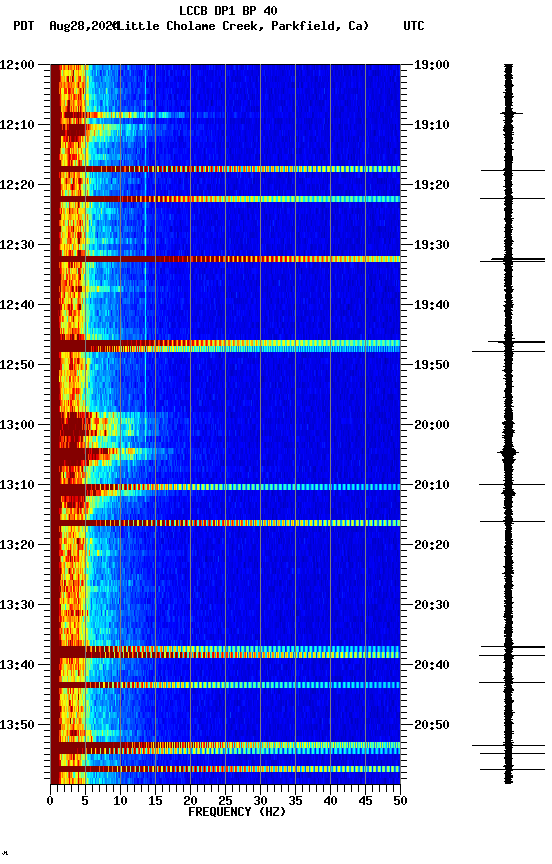This screenshot has width=552, height=864.
Task: Click the '15' frequency axis label
Action: (155, 802)
